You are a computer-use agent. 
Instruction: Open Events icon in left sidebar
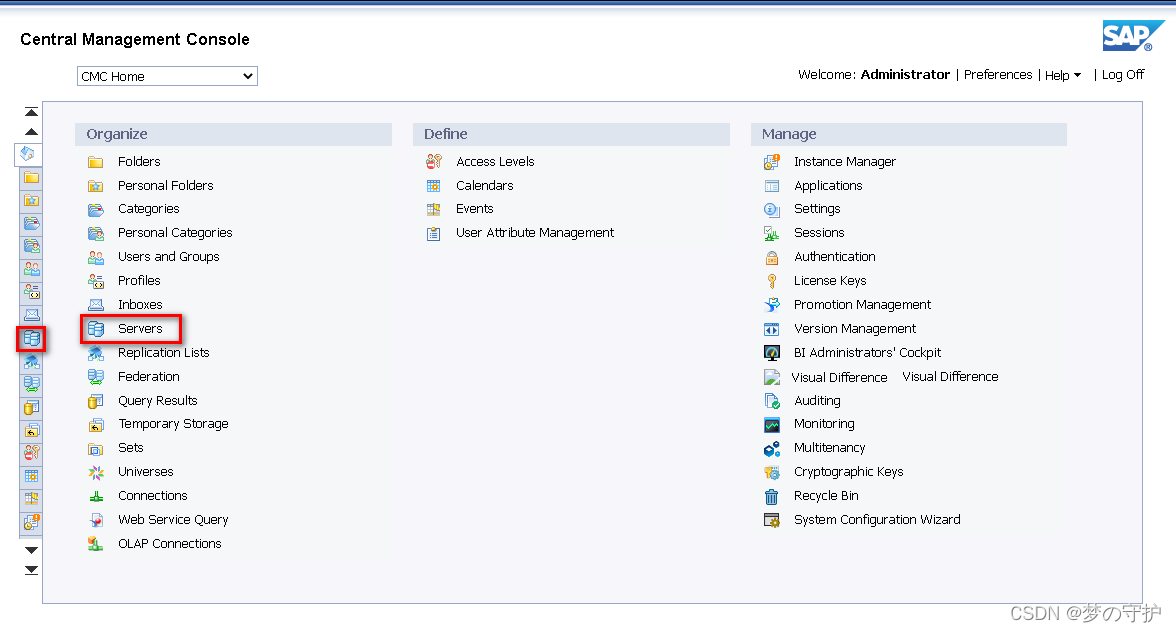click(32, 499)
